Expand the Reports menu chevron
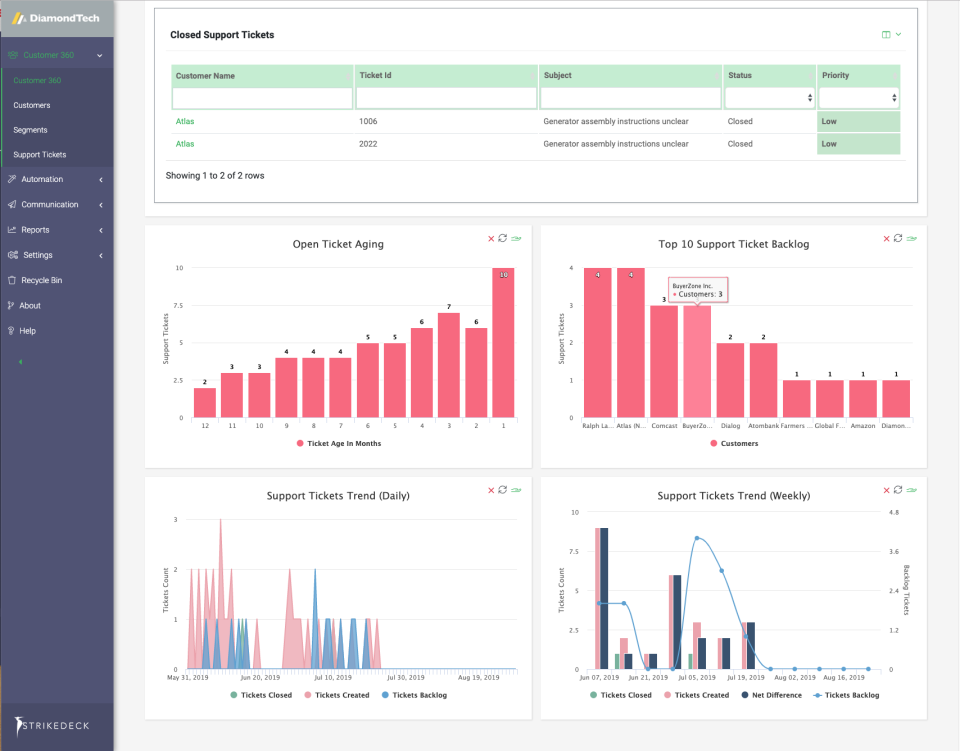Viewport: 960px width, 751px height. click(101, 230)
